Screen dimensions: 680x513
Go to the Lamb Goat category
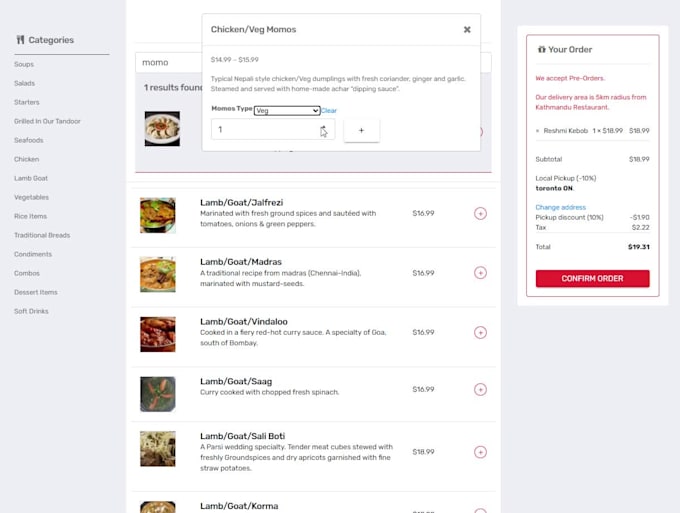31,178
